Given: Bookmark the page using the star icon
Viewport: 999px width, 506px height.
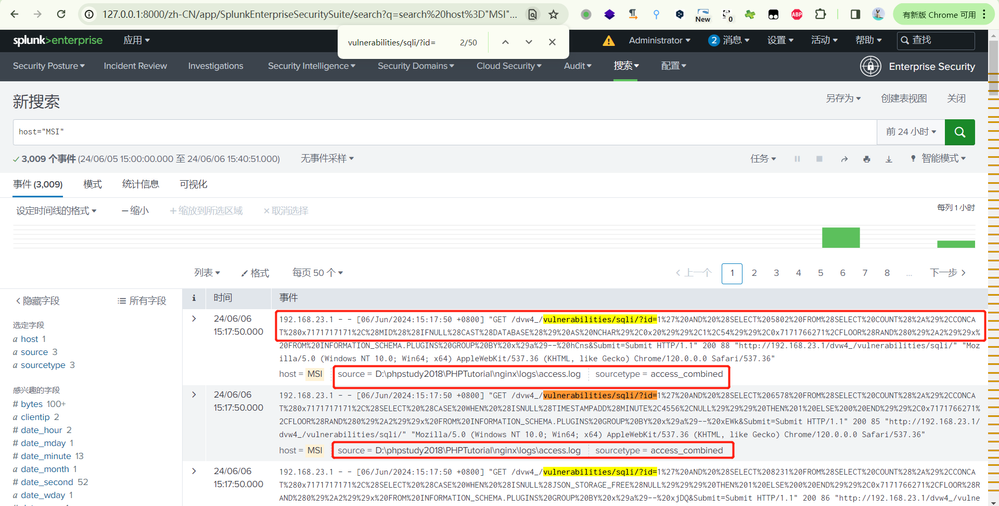Looking at the screenshot, I should 554,14.
